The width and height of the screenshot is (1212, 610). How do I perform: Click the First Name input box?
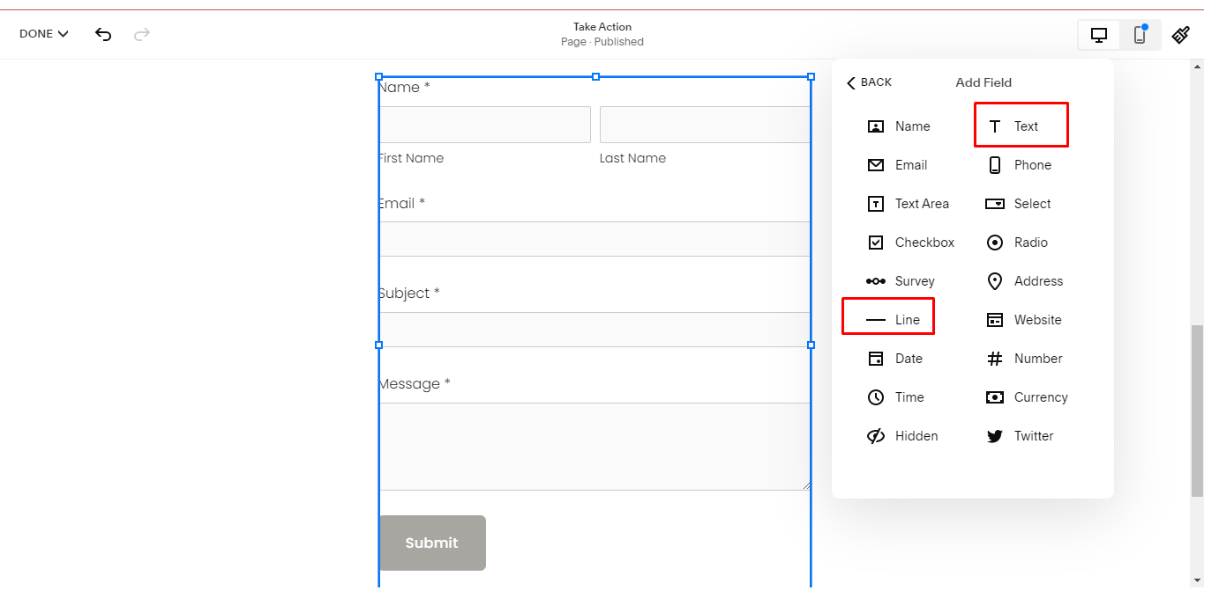pyautogui.click(x=484, y=124)
